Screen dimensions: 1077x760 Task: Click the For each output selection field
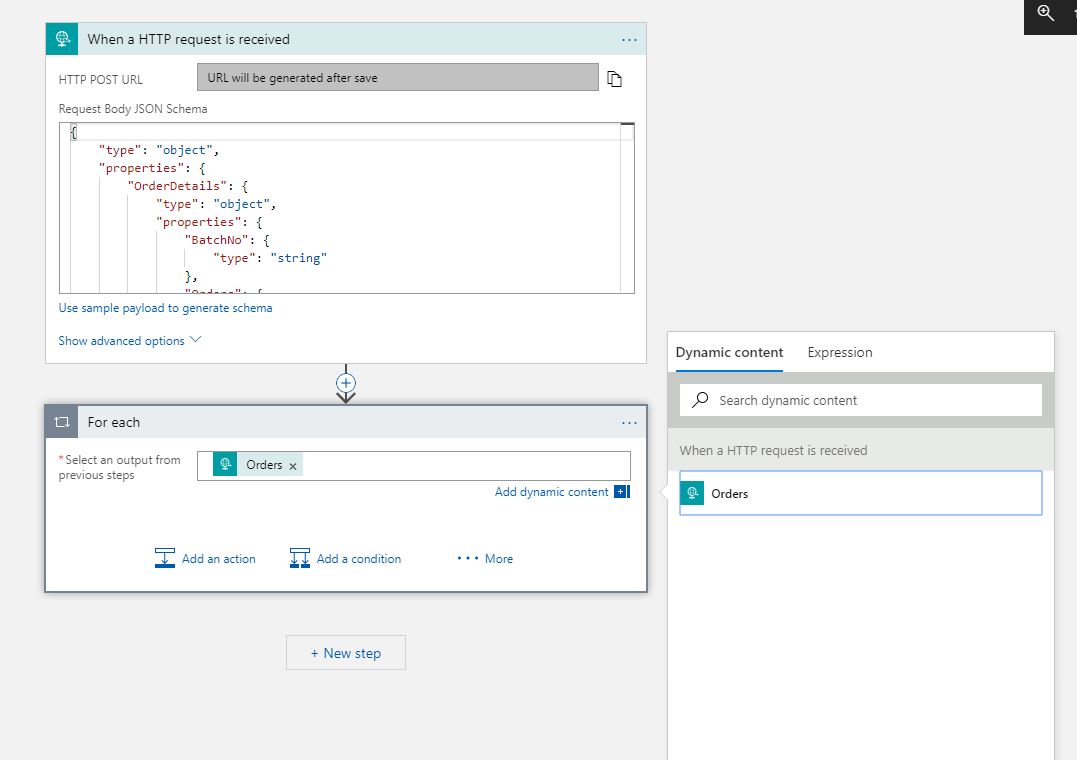[413, 465]
